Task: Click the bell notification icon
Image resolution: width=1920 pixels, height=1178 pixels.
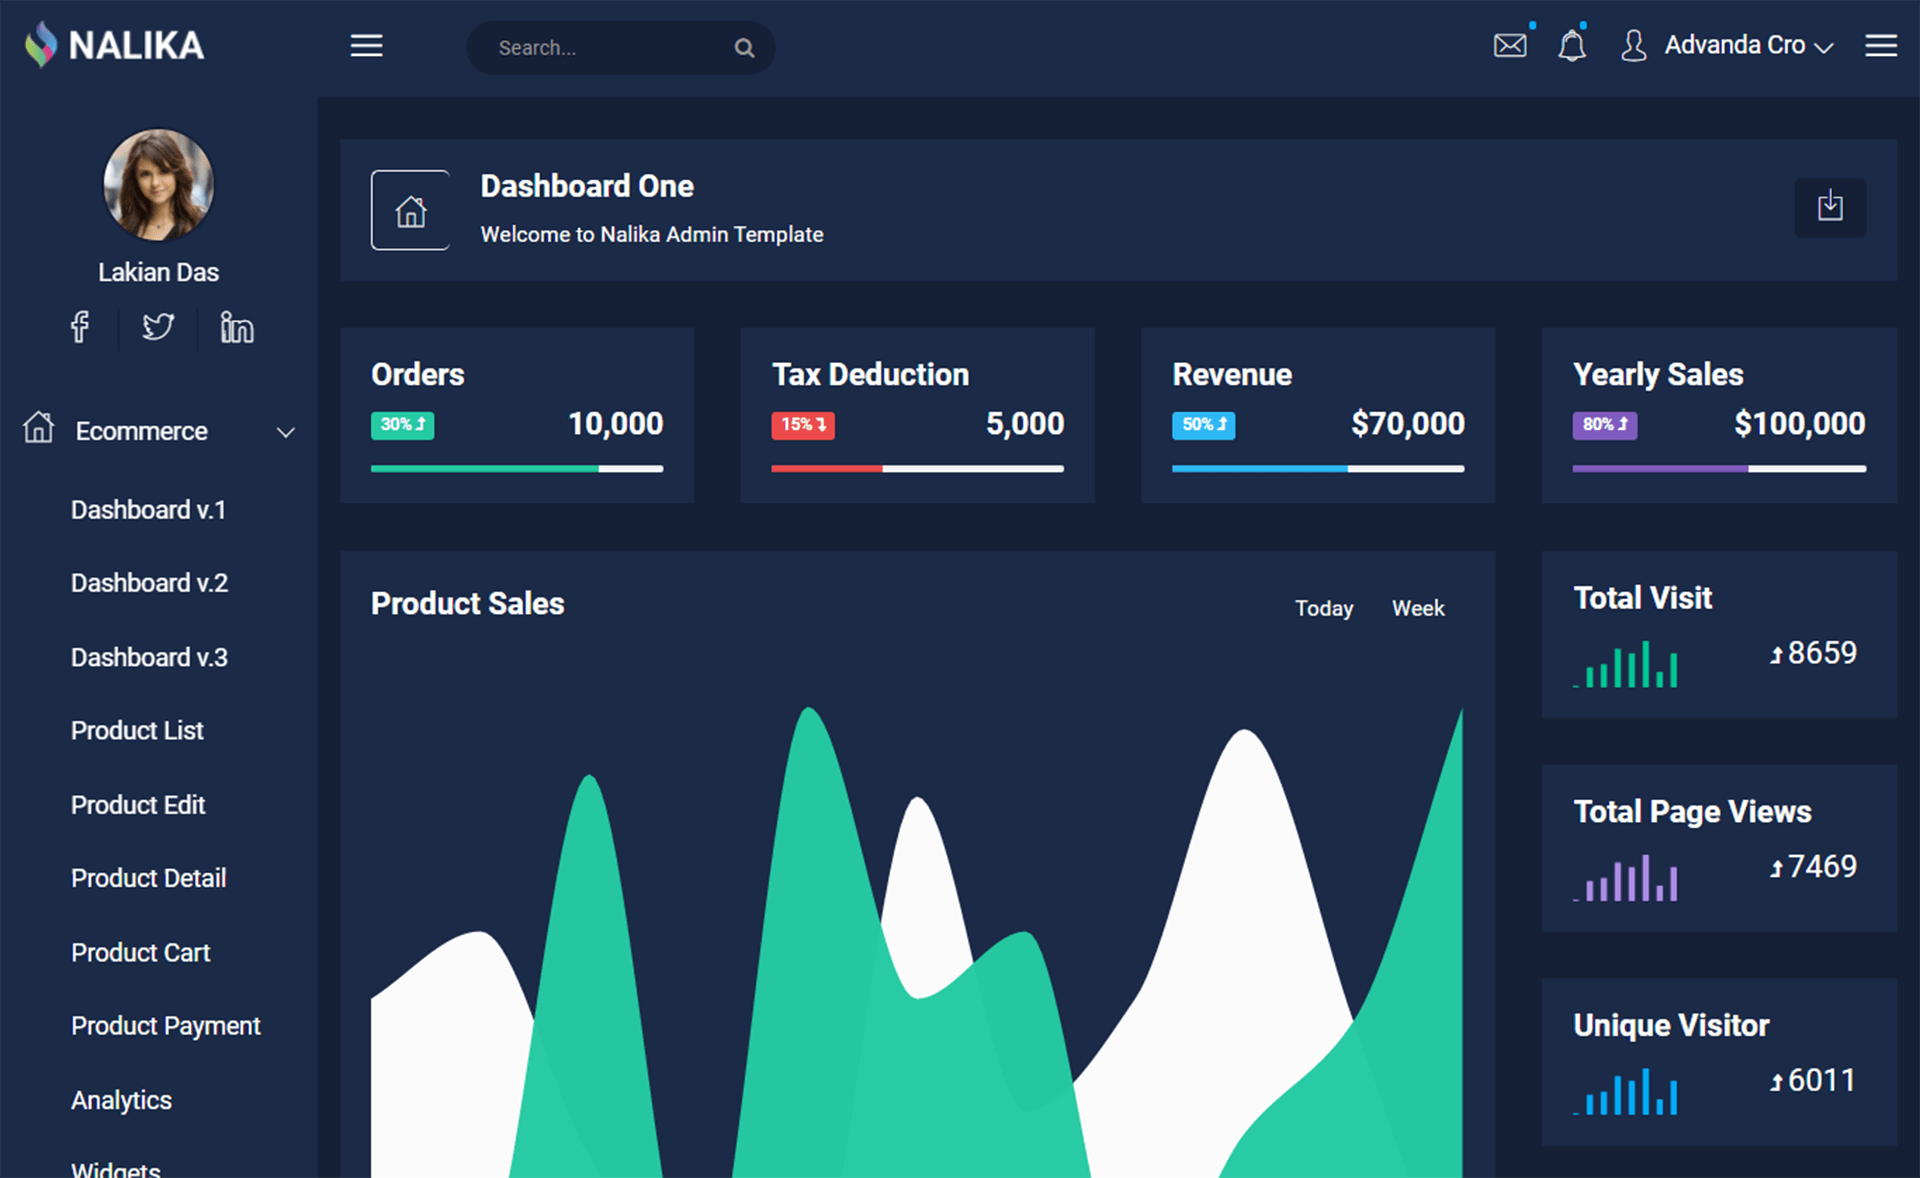Action: 1570,45
